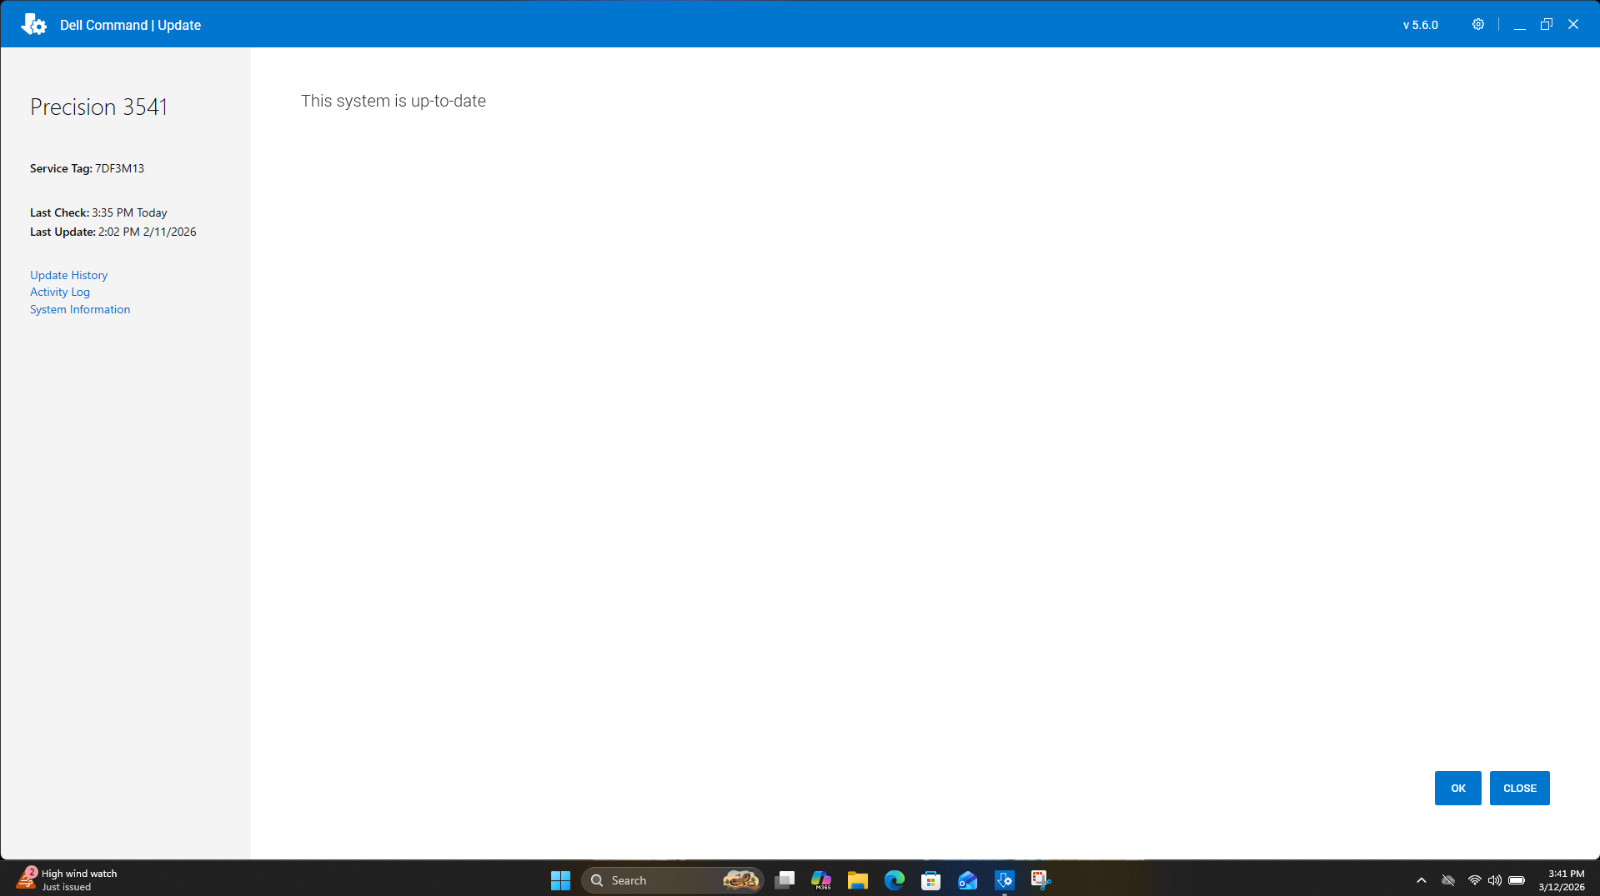
Task: Select Service Tag 7DF3M13 text
Action: [x=87, y=168]
